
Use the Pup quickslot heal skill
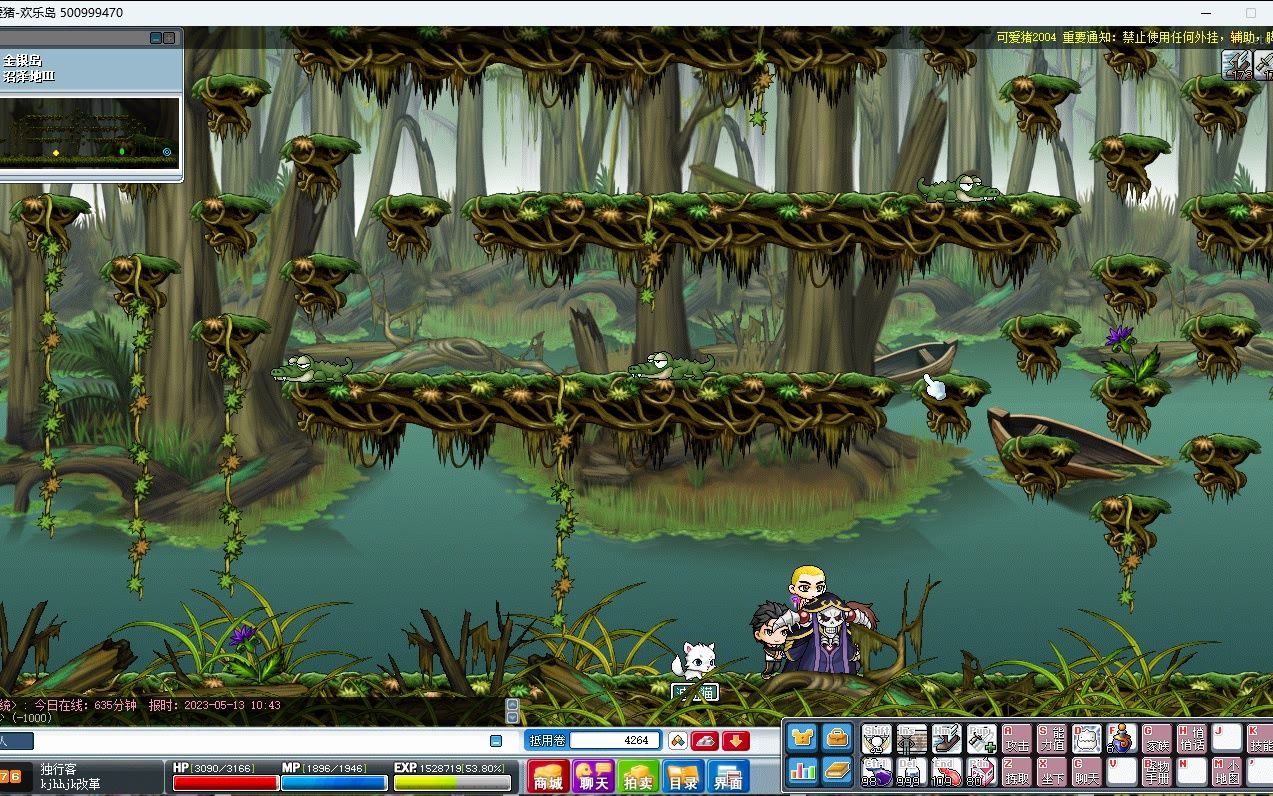click(x=982, y=739)
